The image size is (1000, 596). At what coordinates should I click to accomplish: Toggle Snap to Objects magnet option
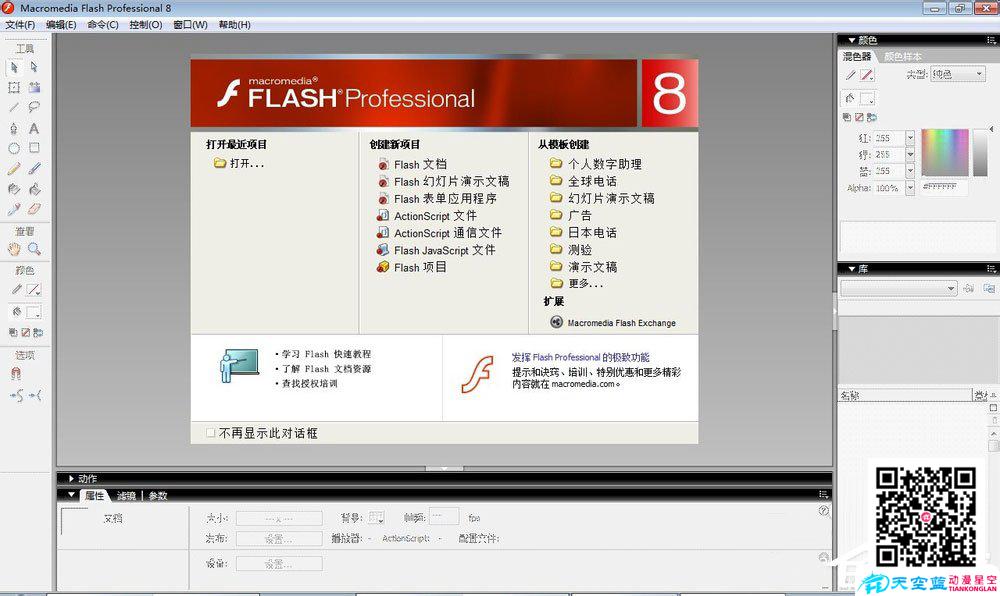(x=16, y=374)
